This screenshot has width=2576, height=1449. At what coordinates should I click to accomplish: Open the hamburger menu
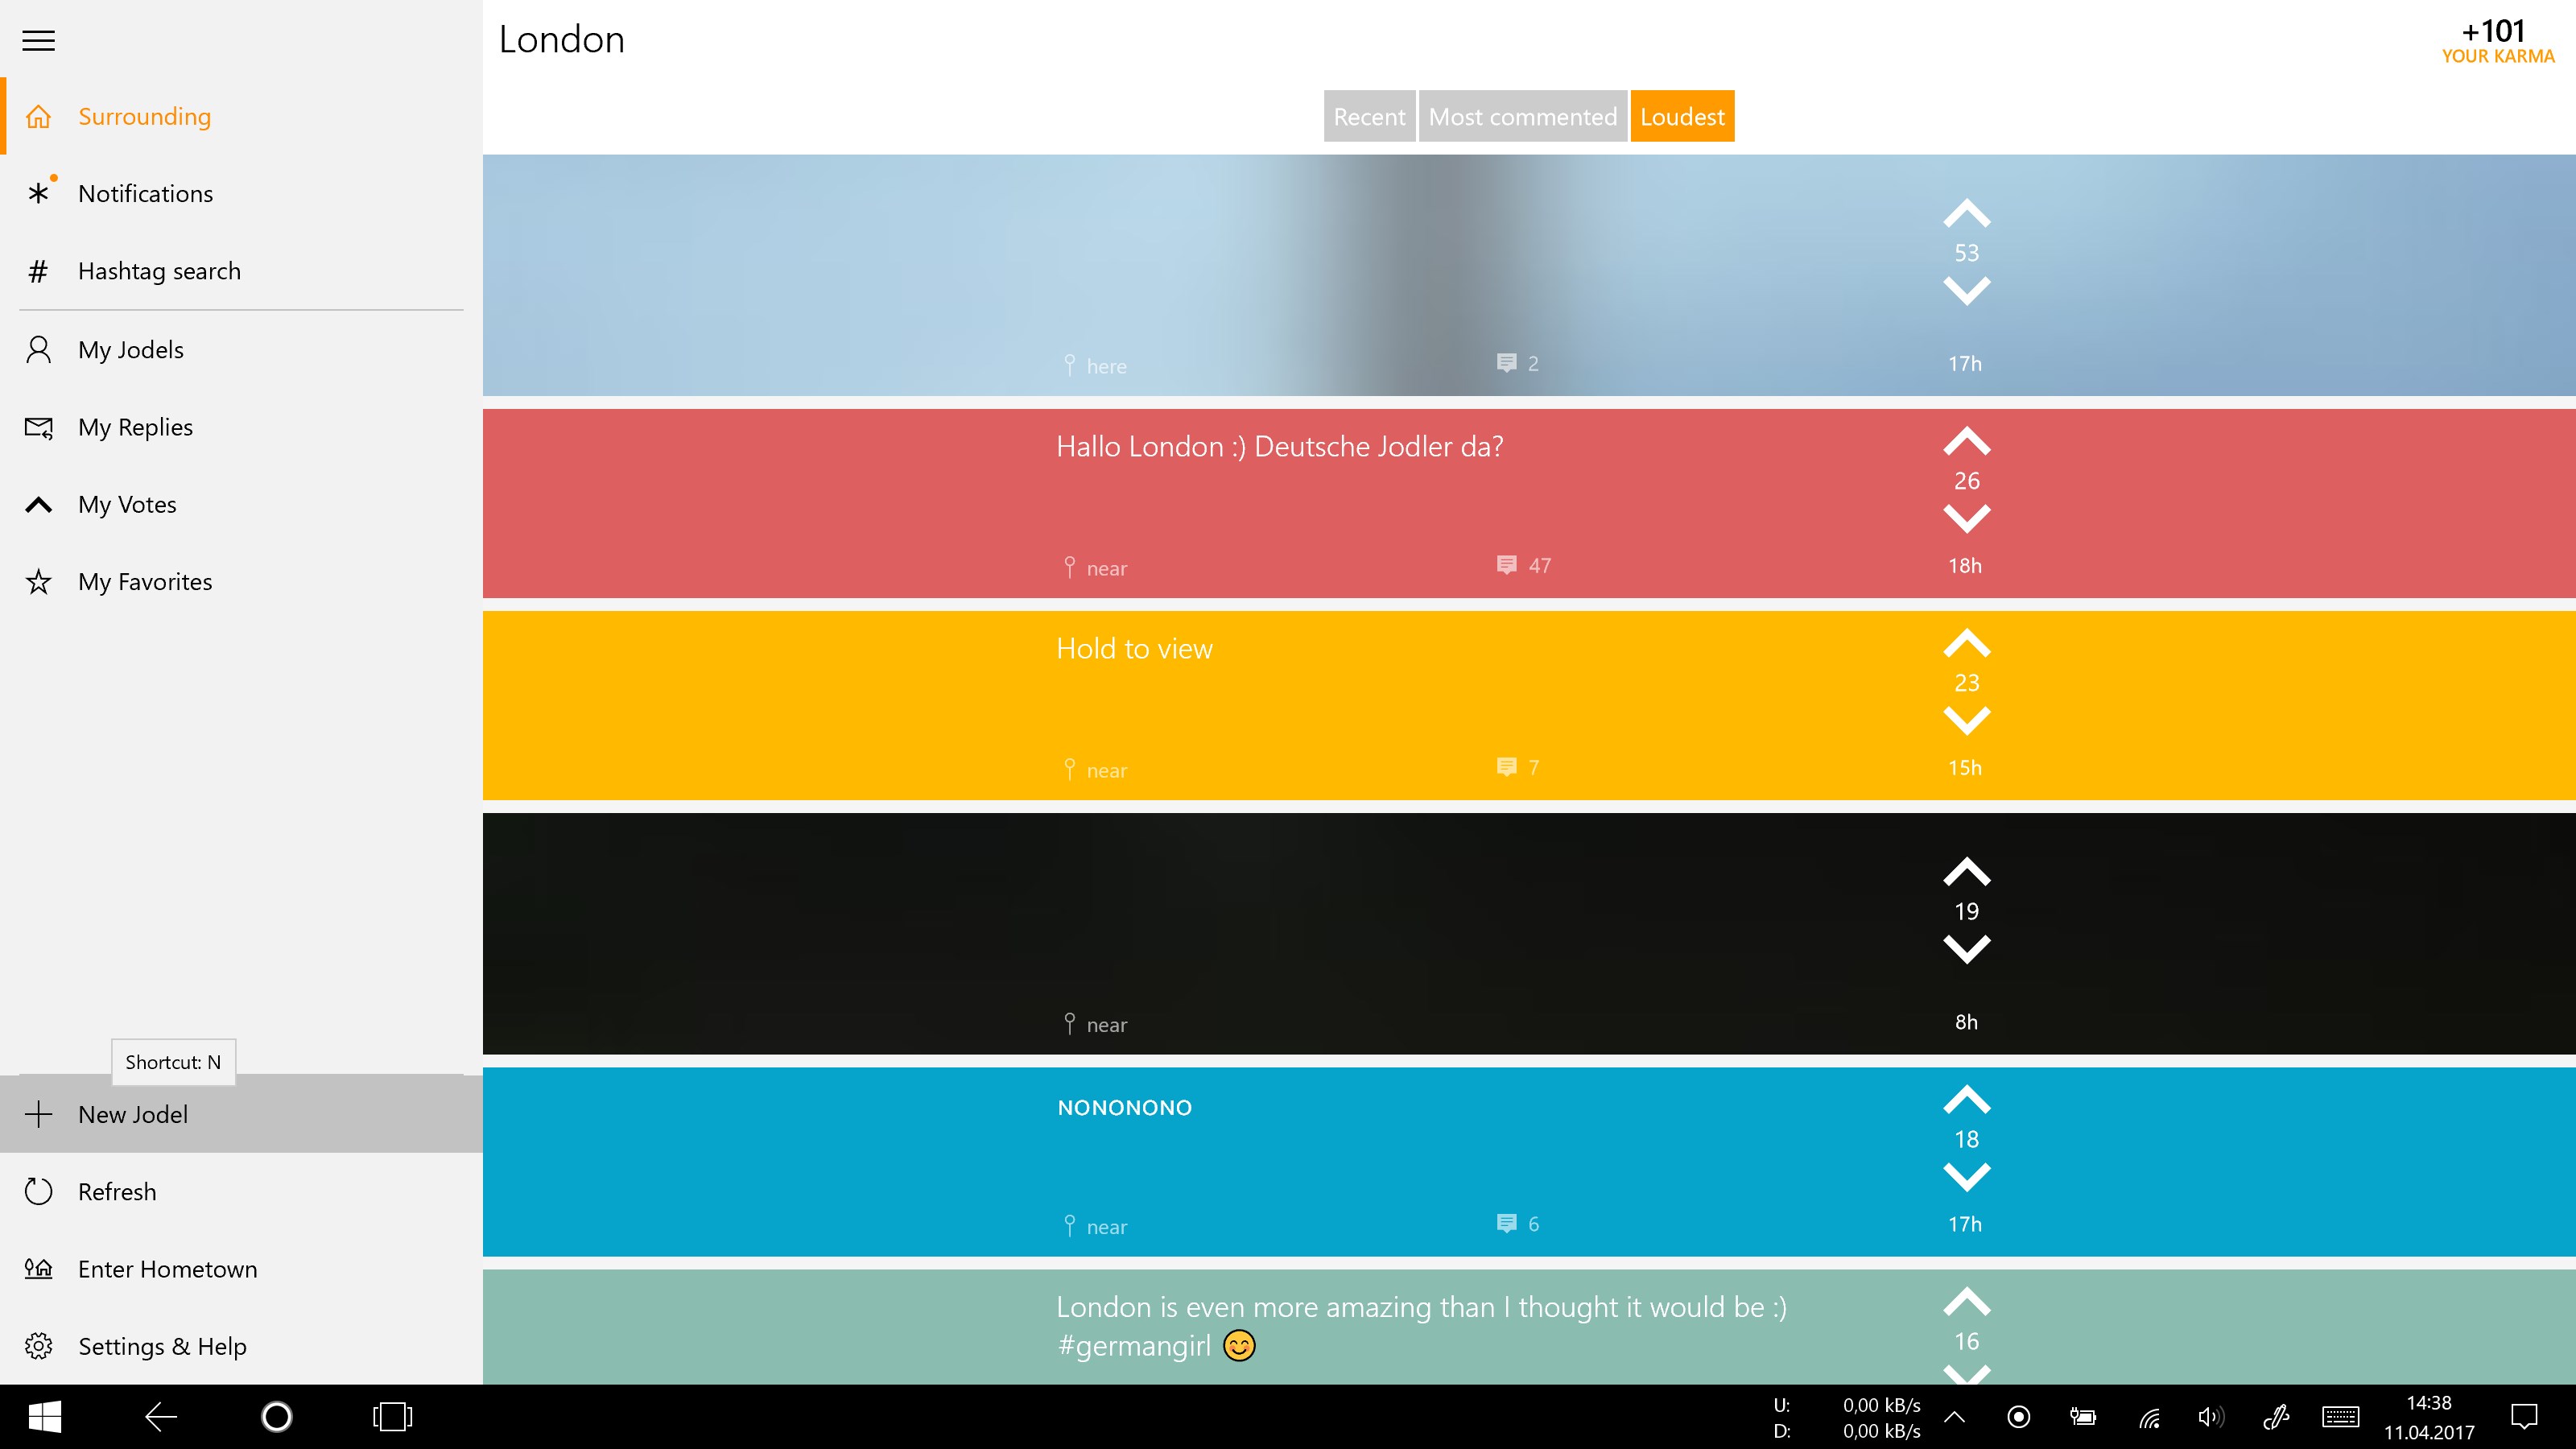(38, 40)
